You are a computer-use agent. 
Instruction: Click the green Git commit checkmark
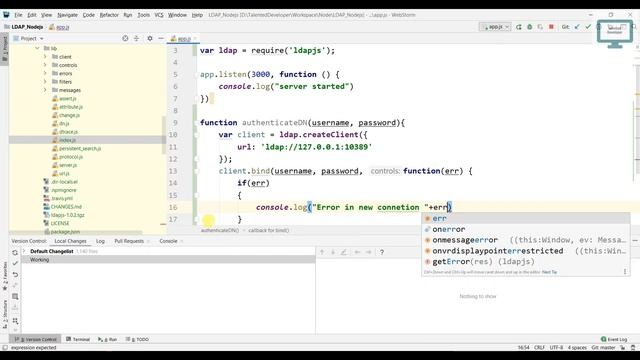click(588, 27)
